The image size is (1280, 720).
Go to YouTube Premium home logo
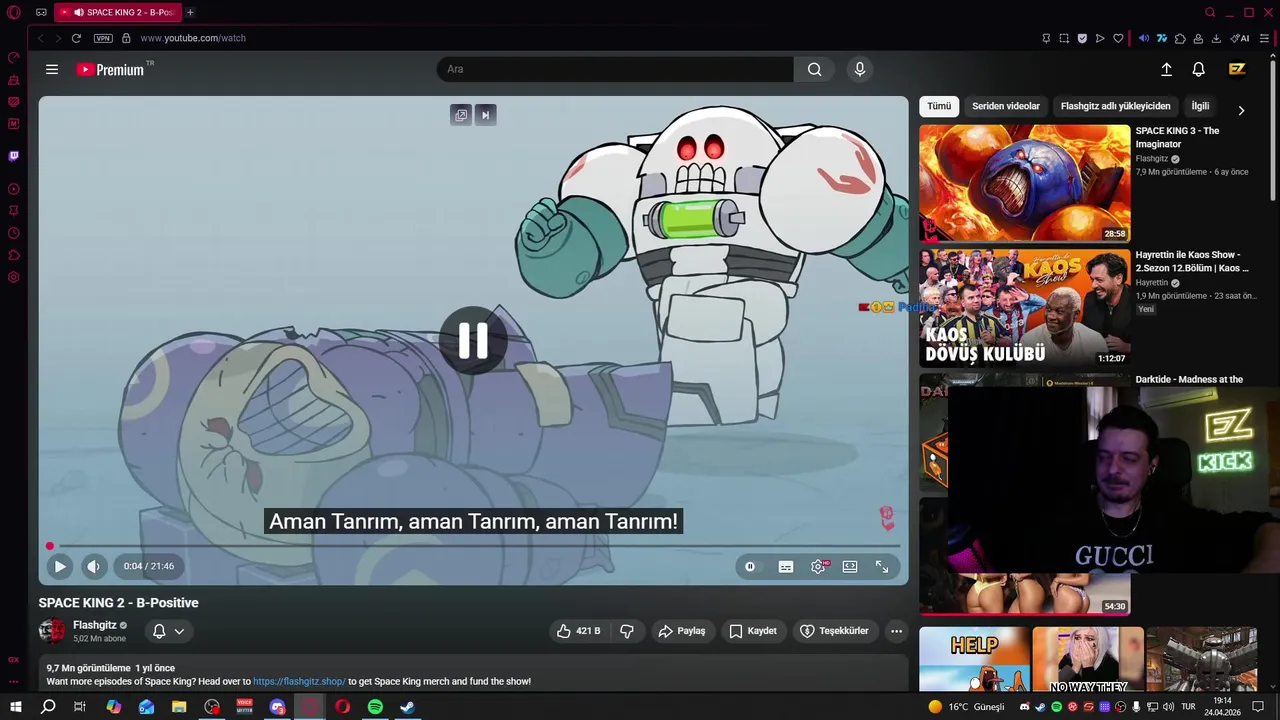coord(112,69)
